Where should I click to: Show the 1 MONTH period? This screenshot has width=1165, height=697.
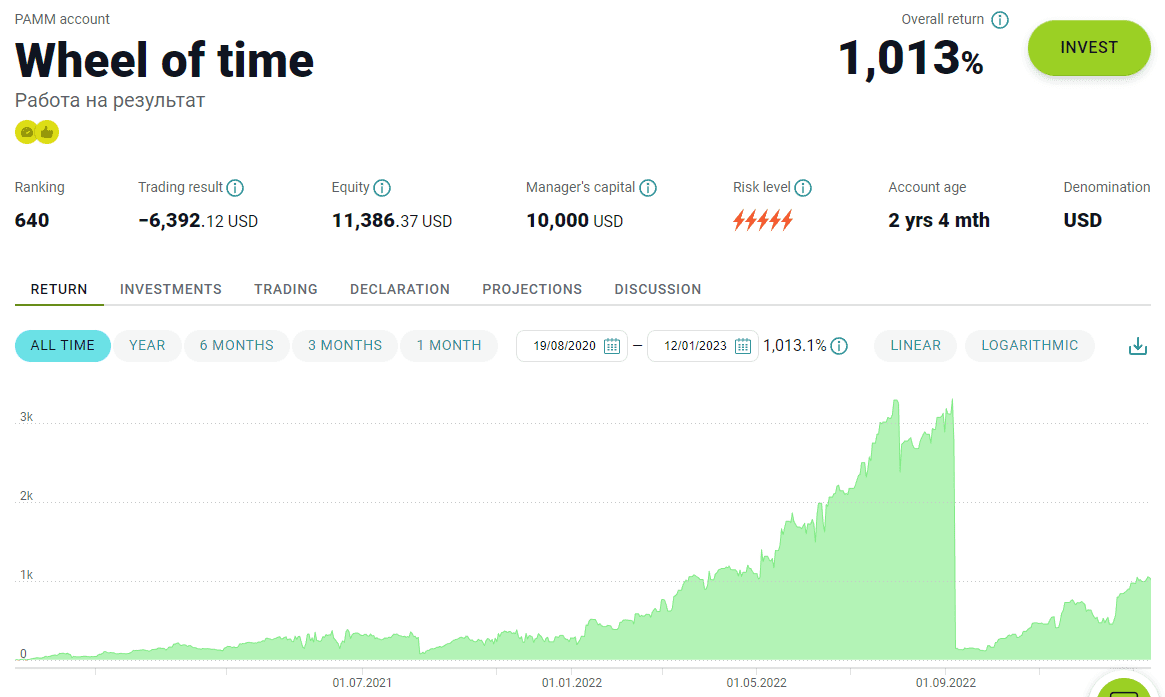(x=449, y=346)
